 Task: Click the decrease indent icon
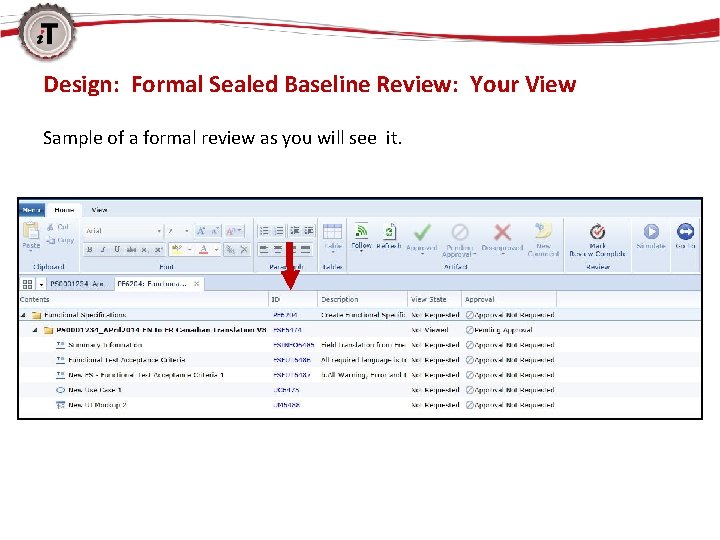point(294,231)
